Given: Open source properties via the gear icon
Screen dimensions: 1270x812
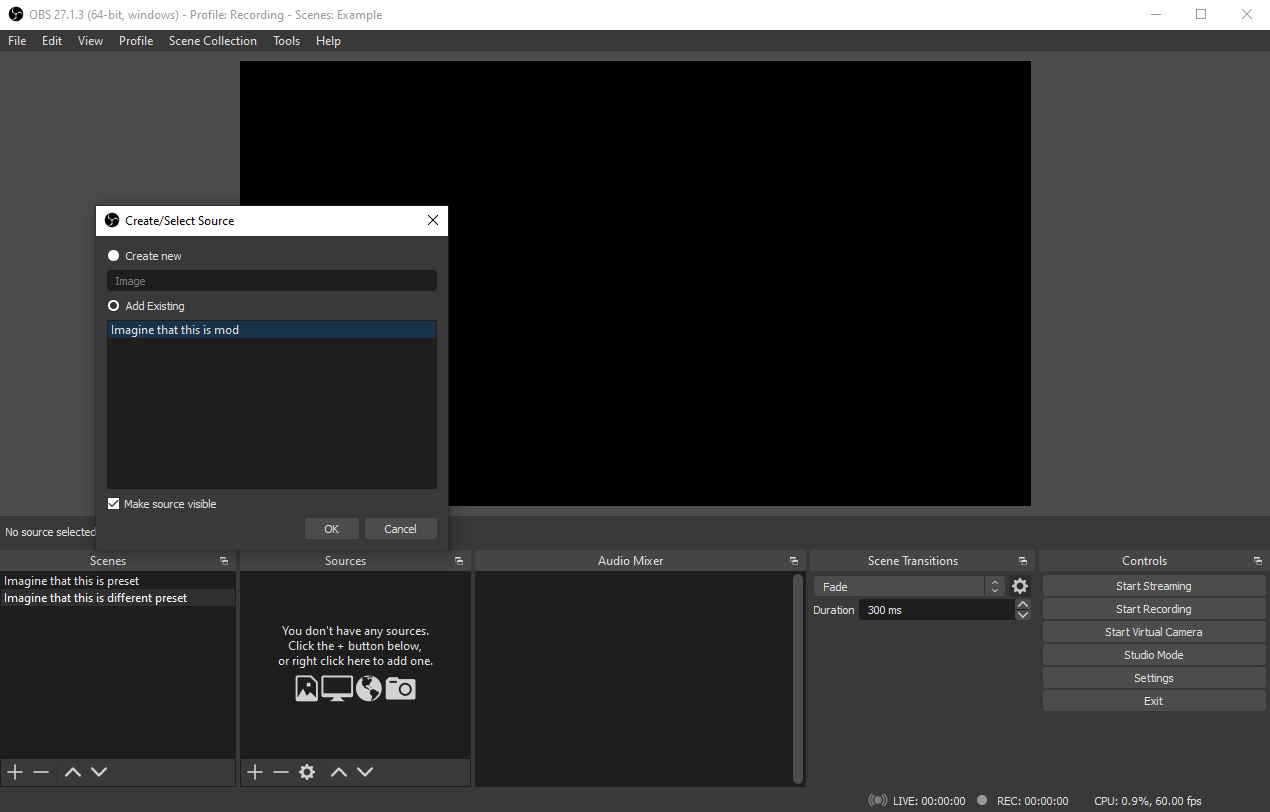Looking at the screenshot, I should (x=306, y=771).
